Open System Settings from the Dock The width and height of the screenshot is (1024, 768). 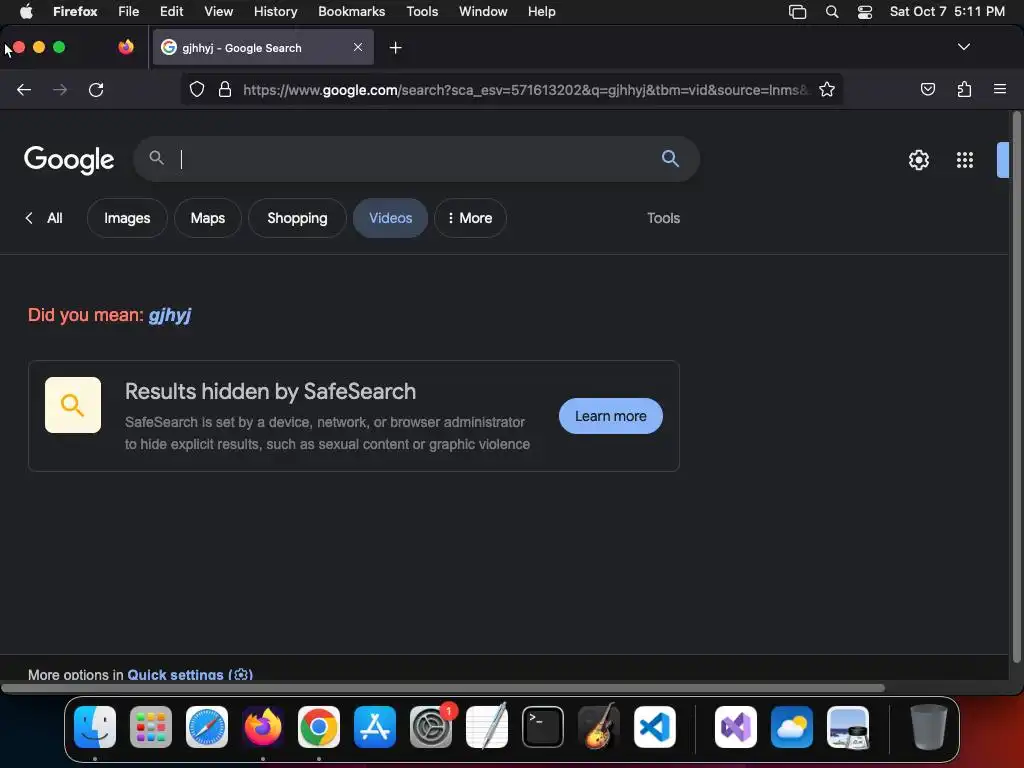click(x=431, y=727)
